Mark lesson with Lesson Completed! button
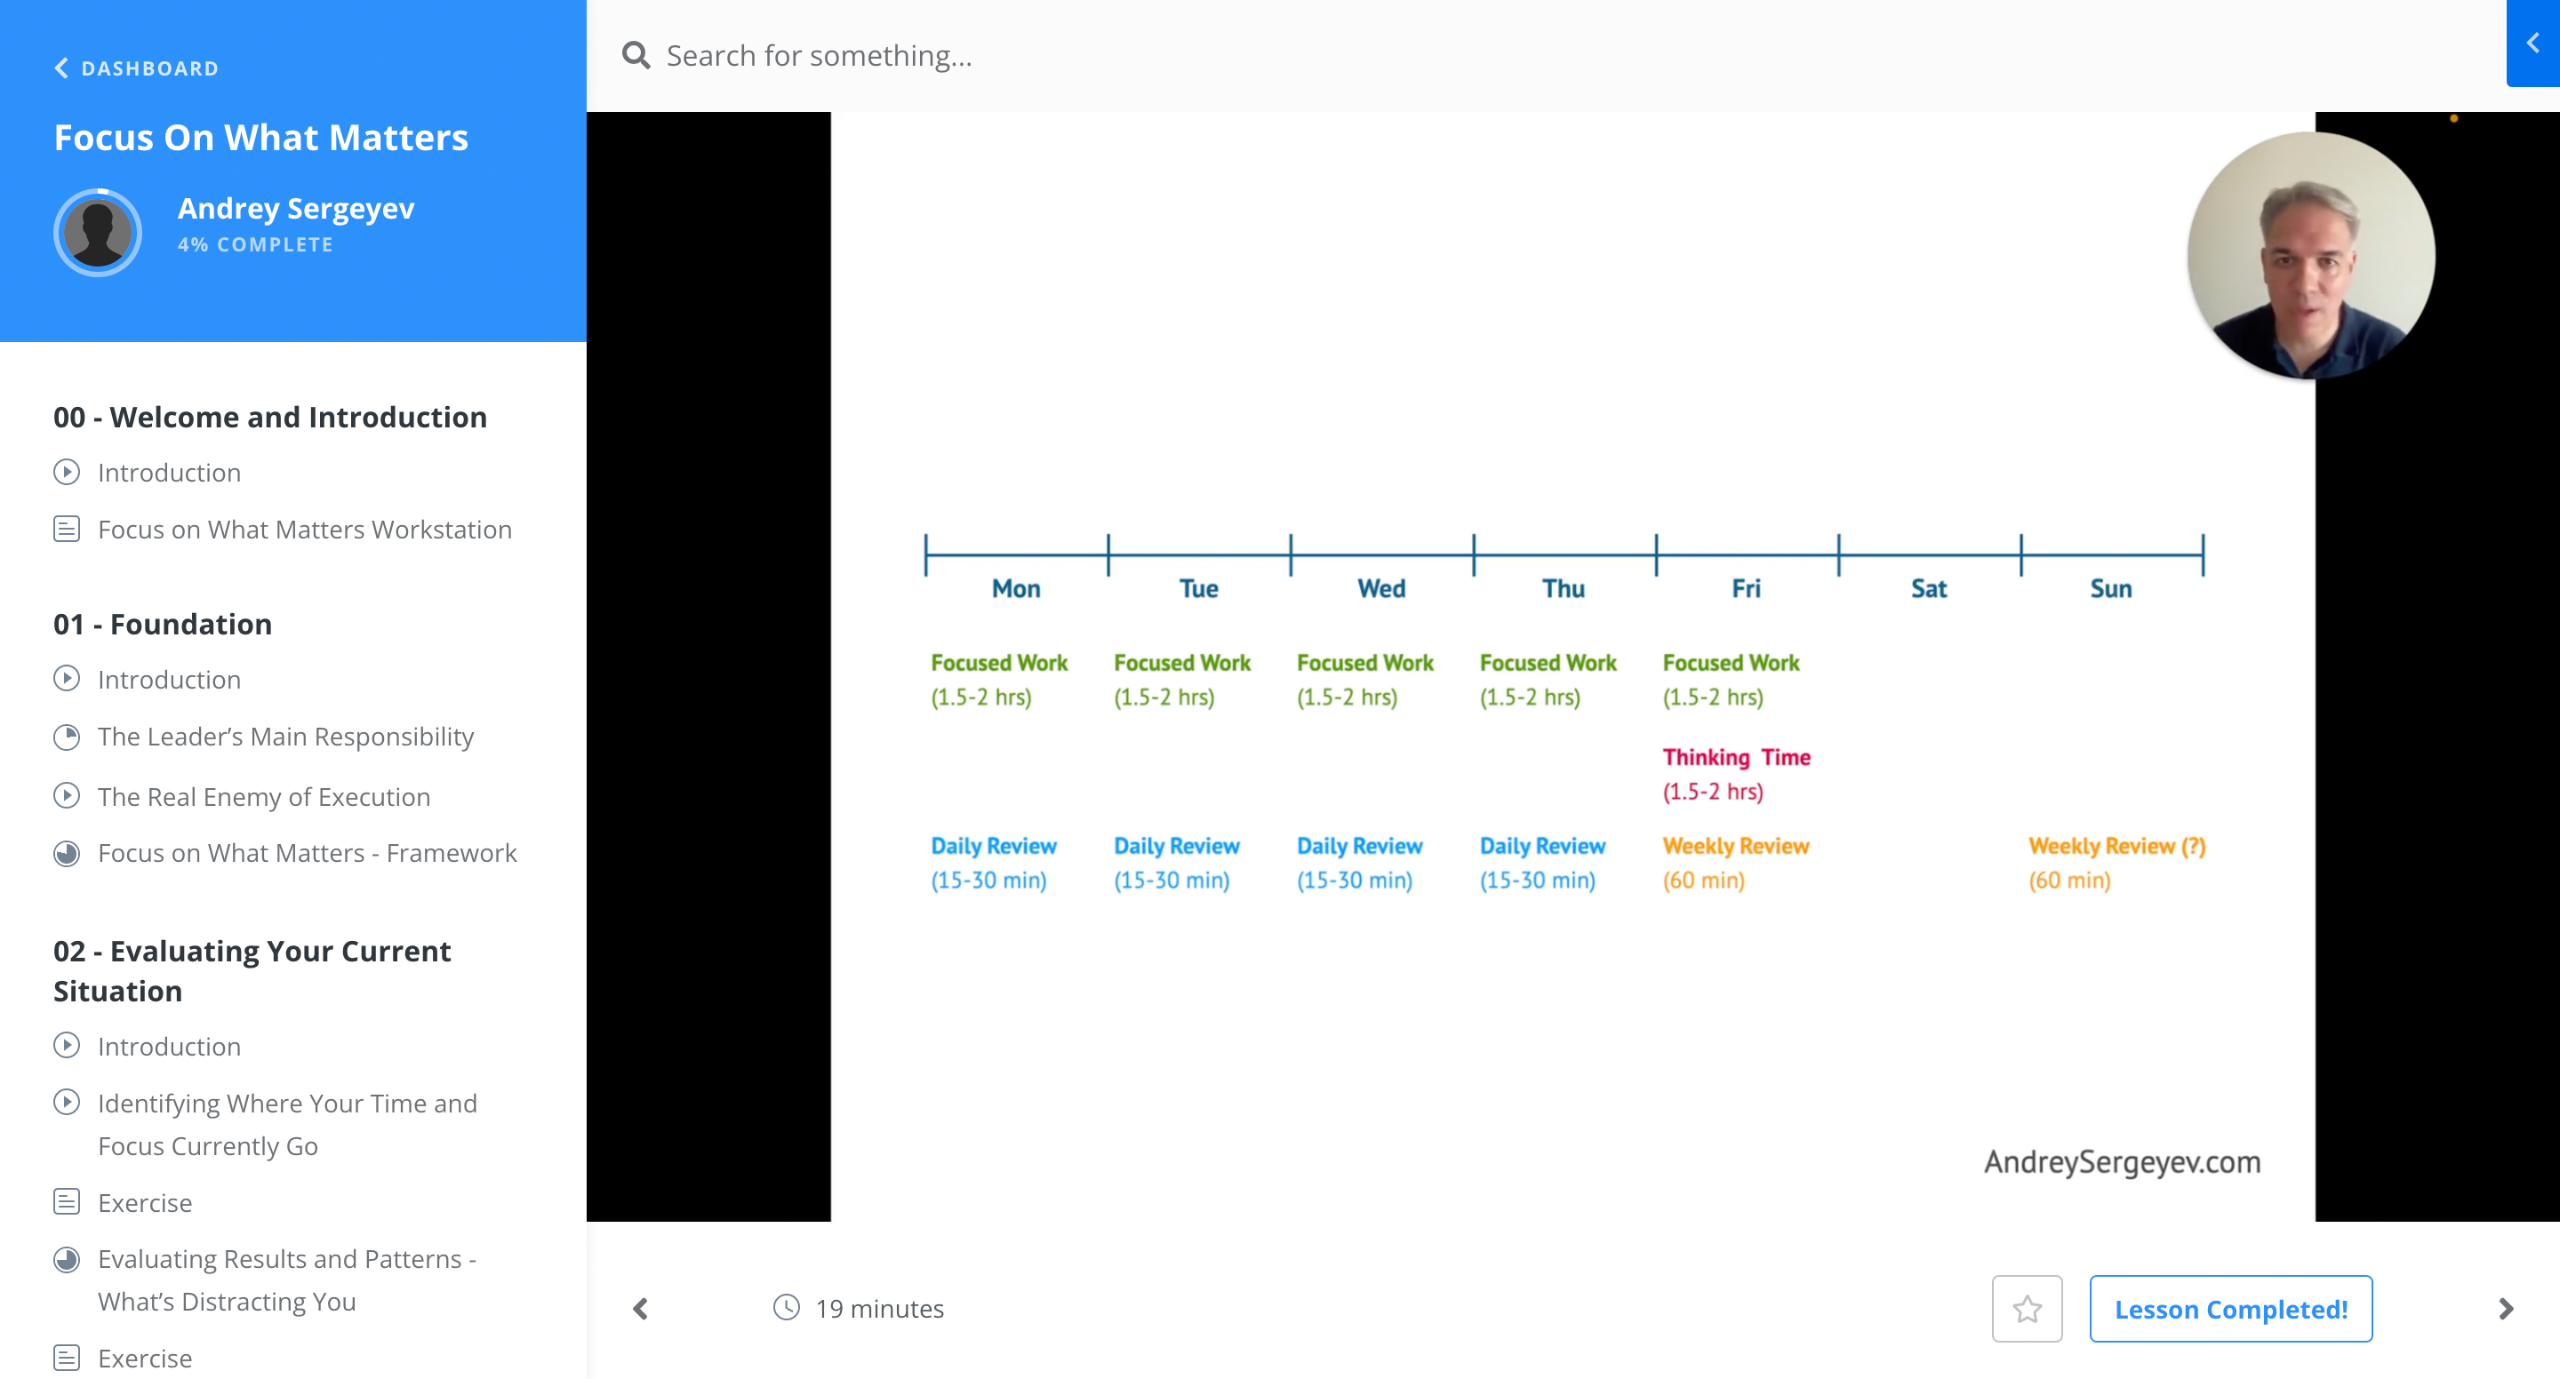Image resolution: width=2560 pixels, height=1379 pixels. click(2230, 1308)
